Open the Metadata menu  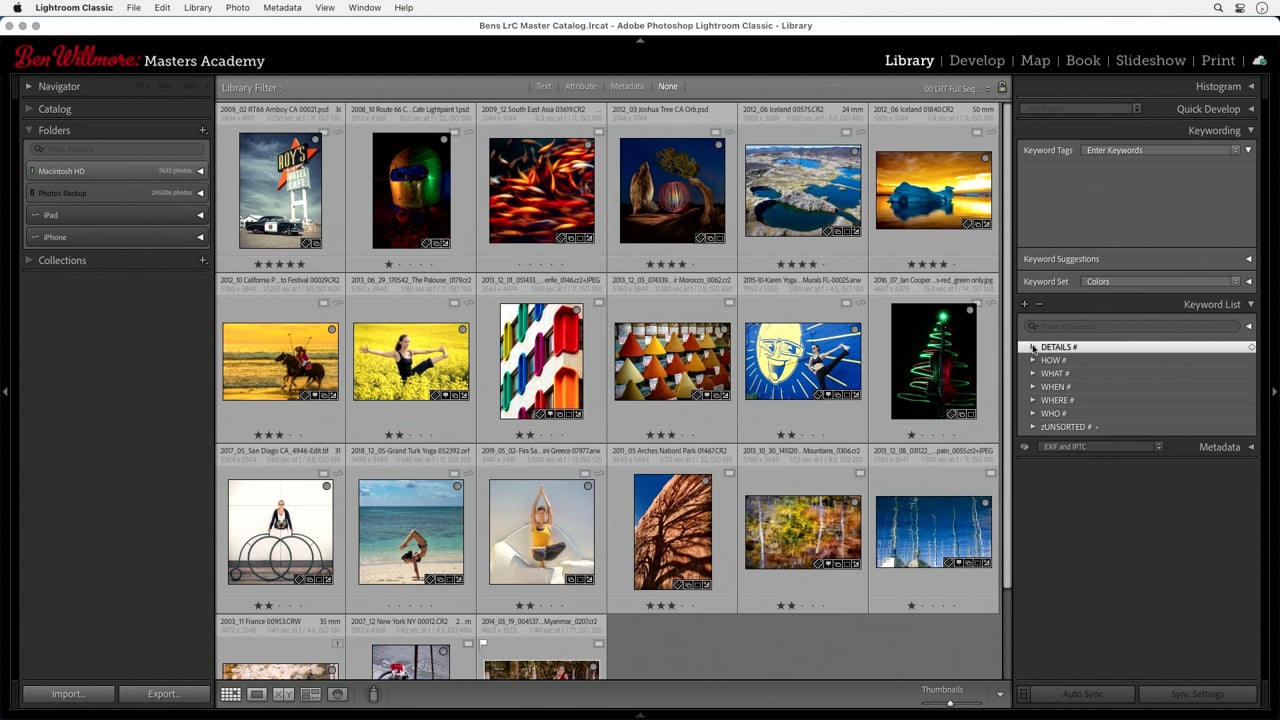pos(282,8)
